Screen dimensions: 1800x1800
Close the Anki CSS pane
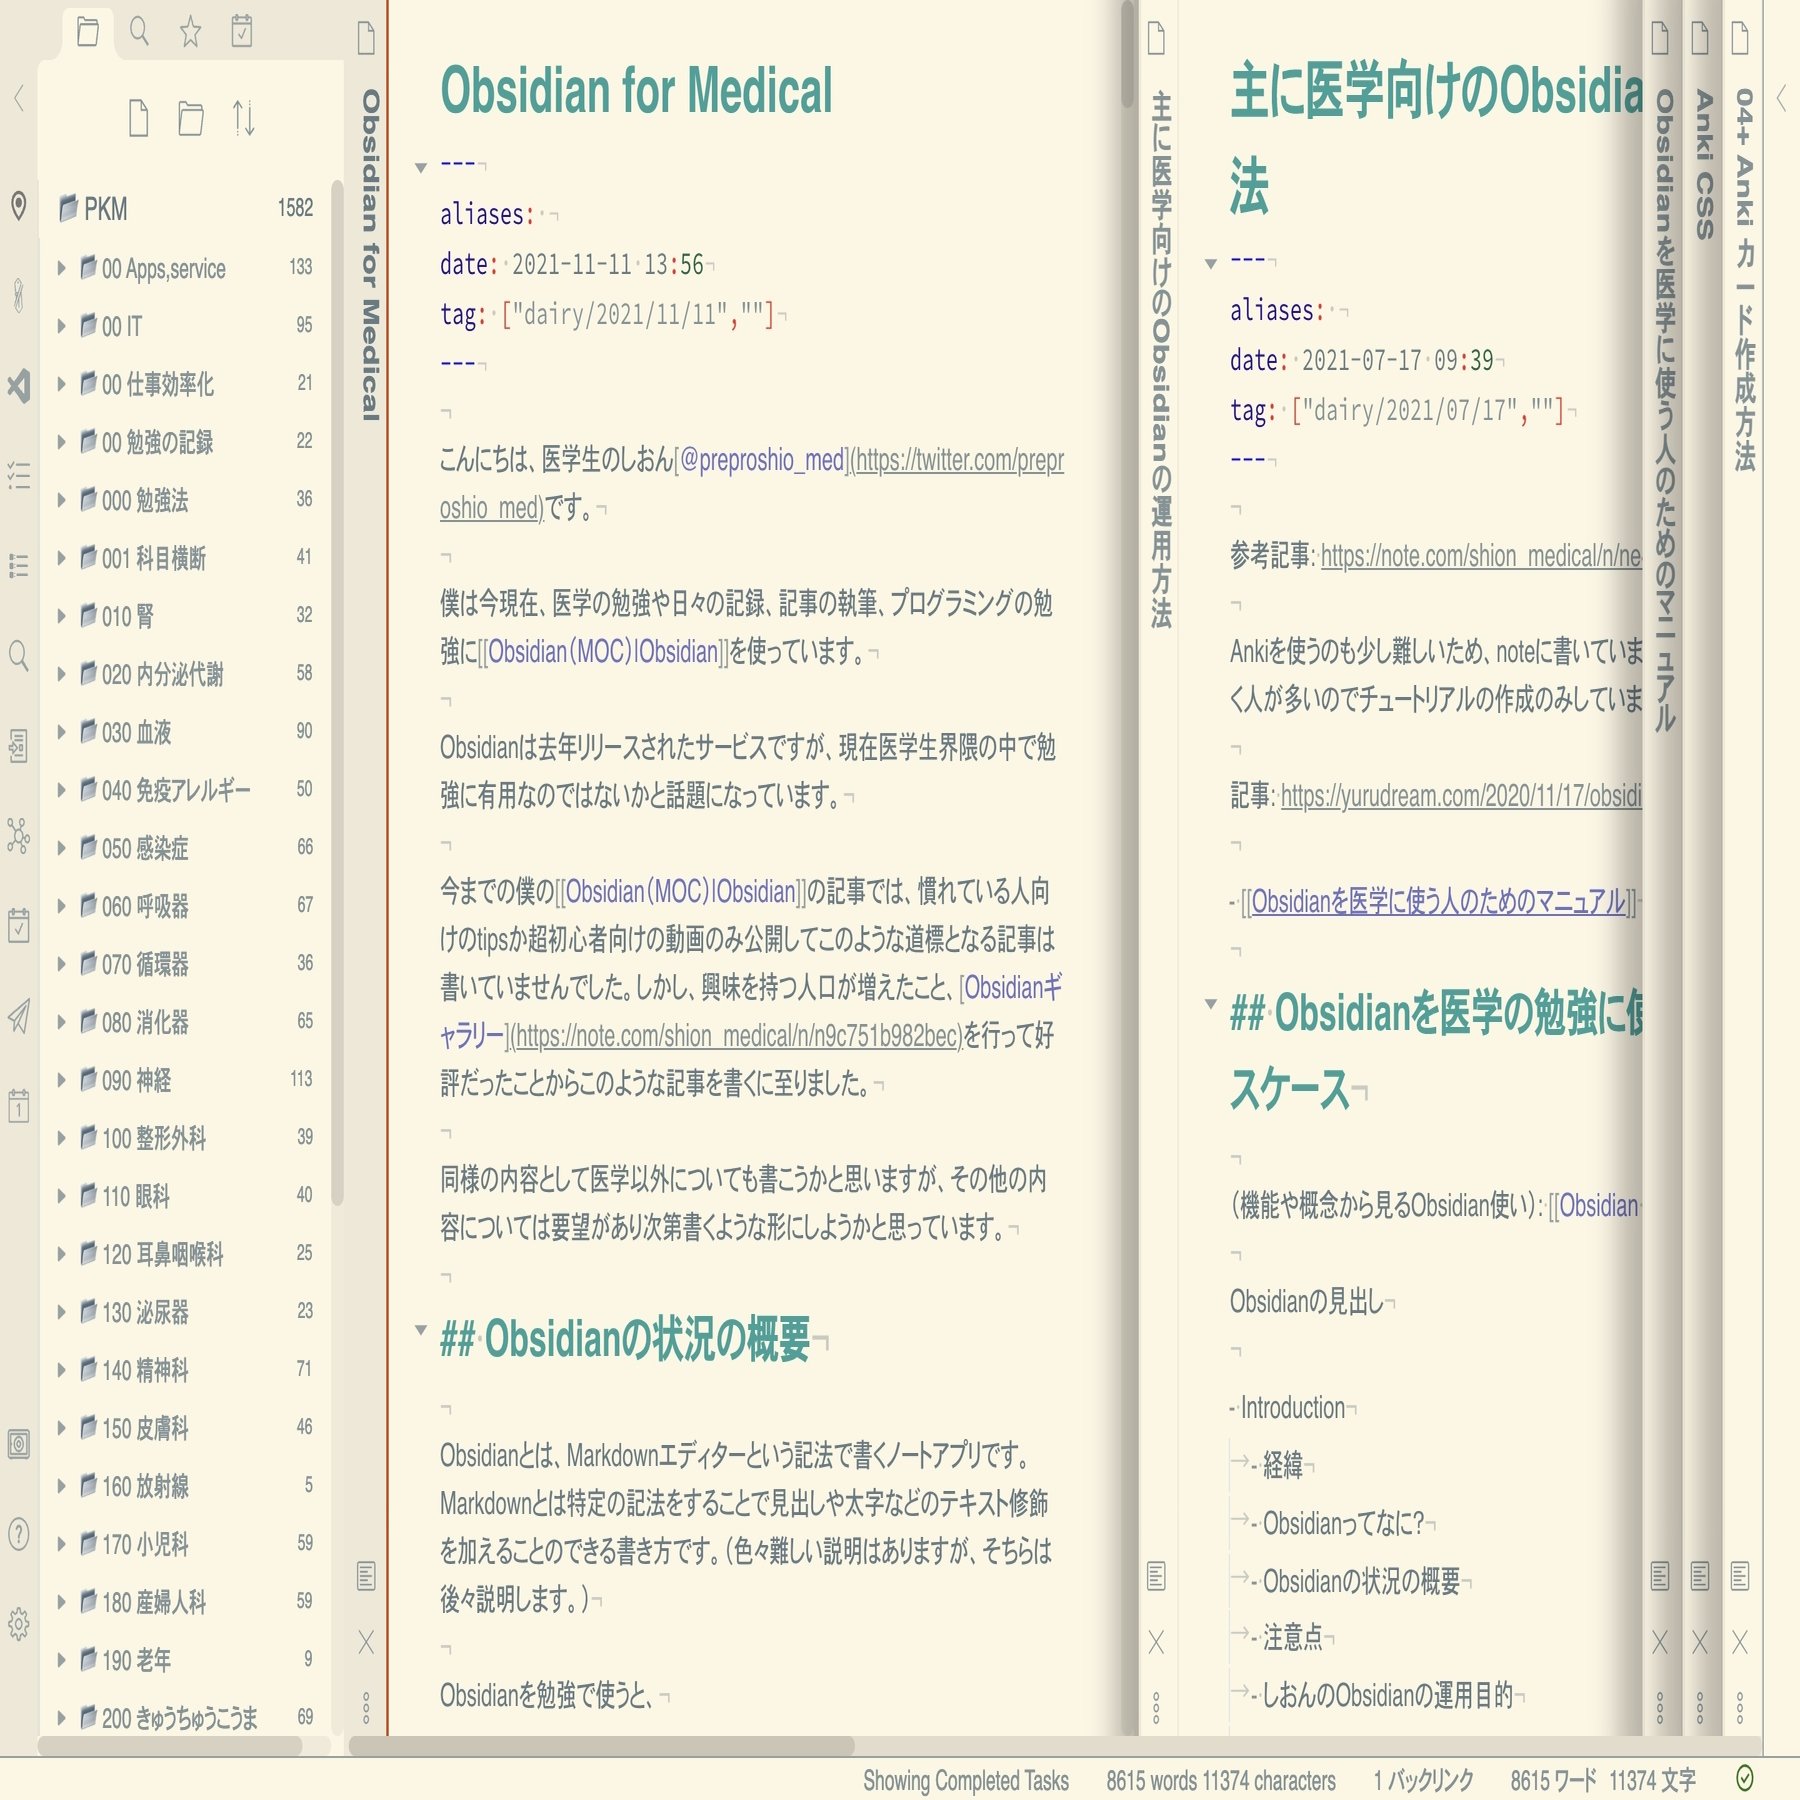click(x=1699, y=1642)
